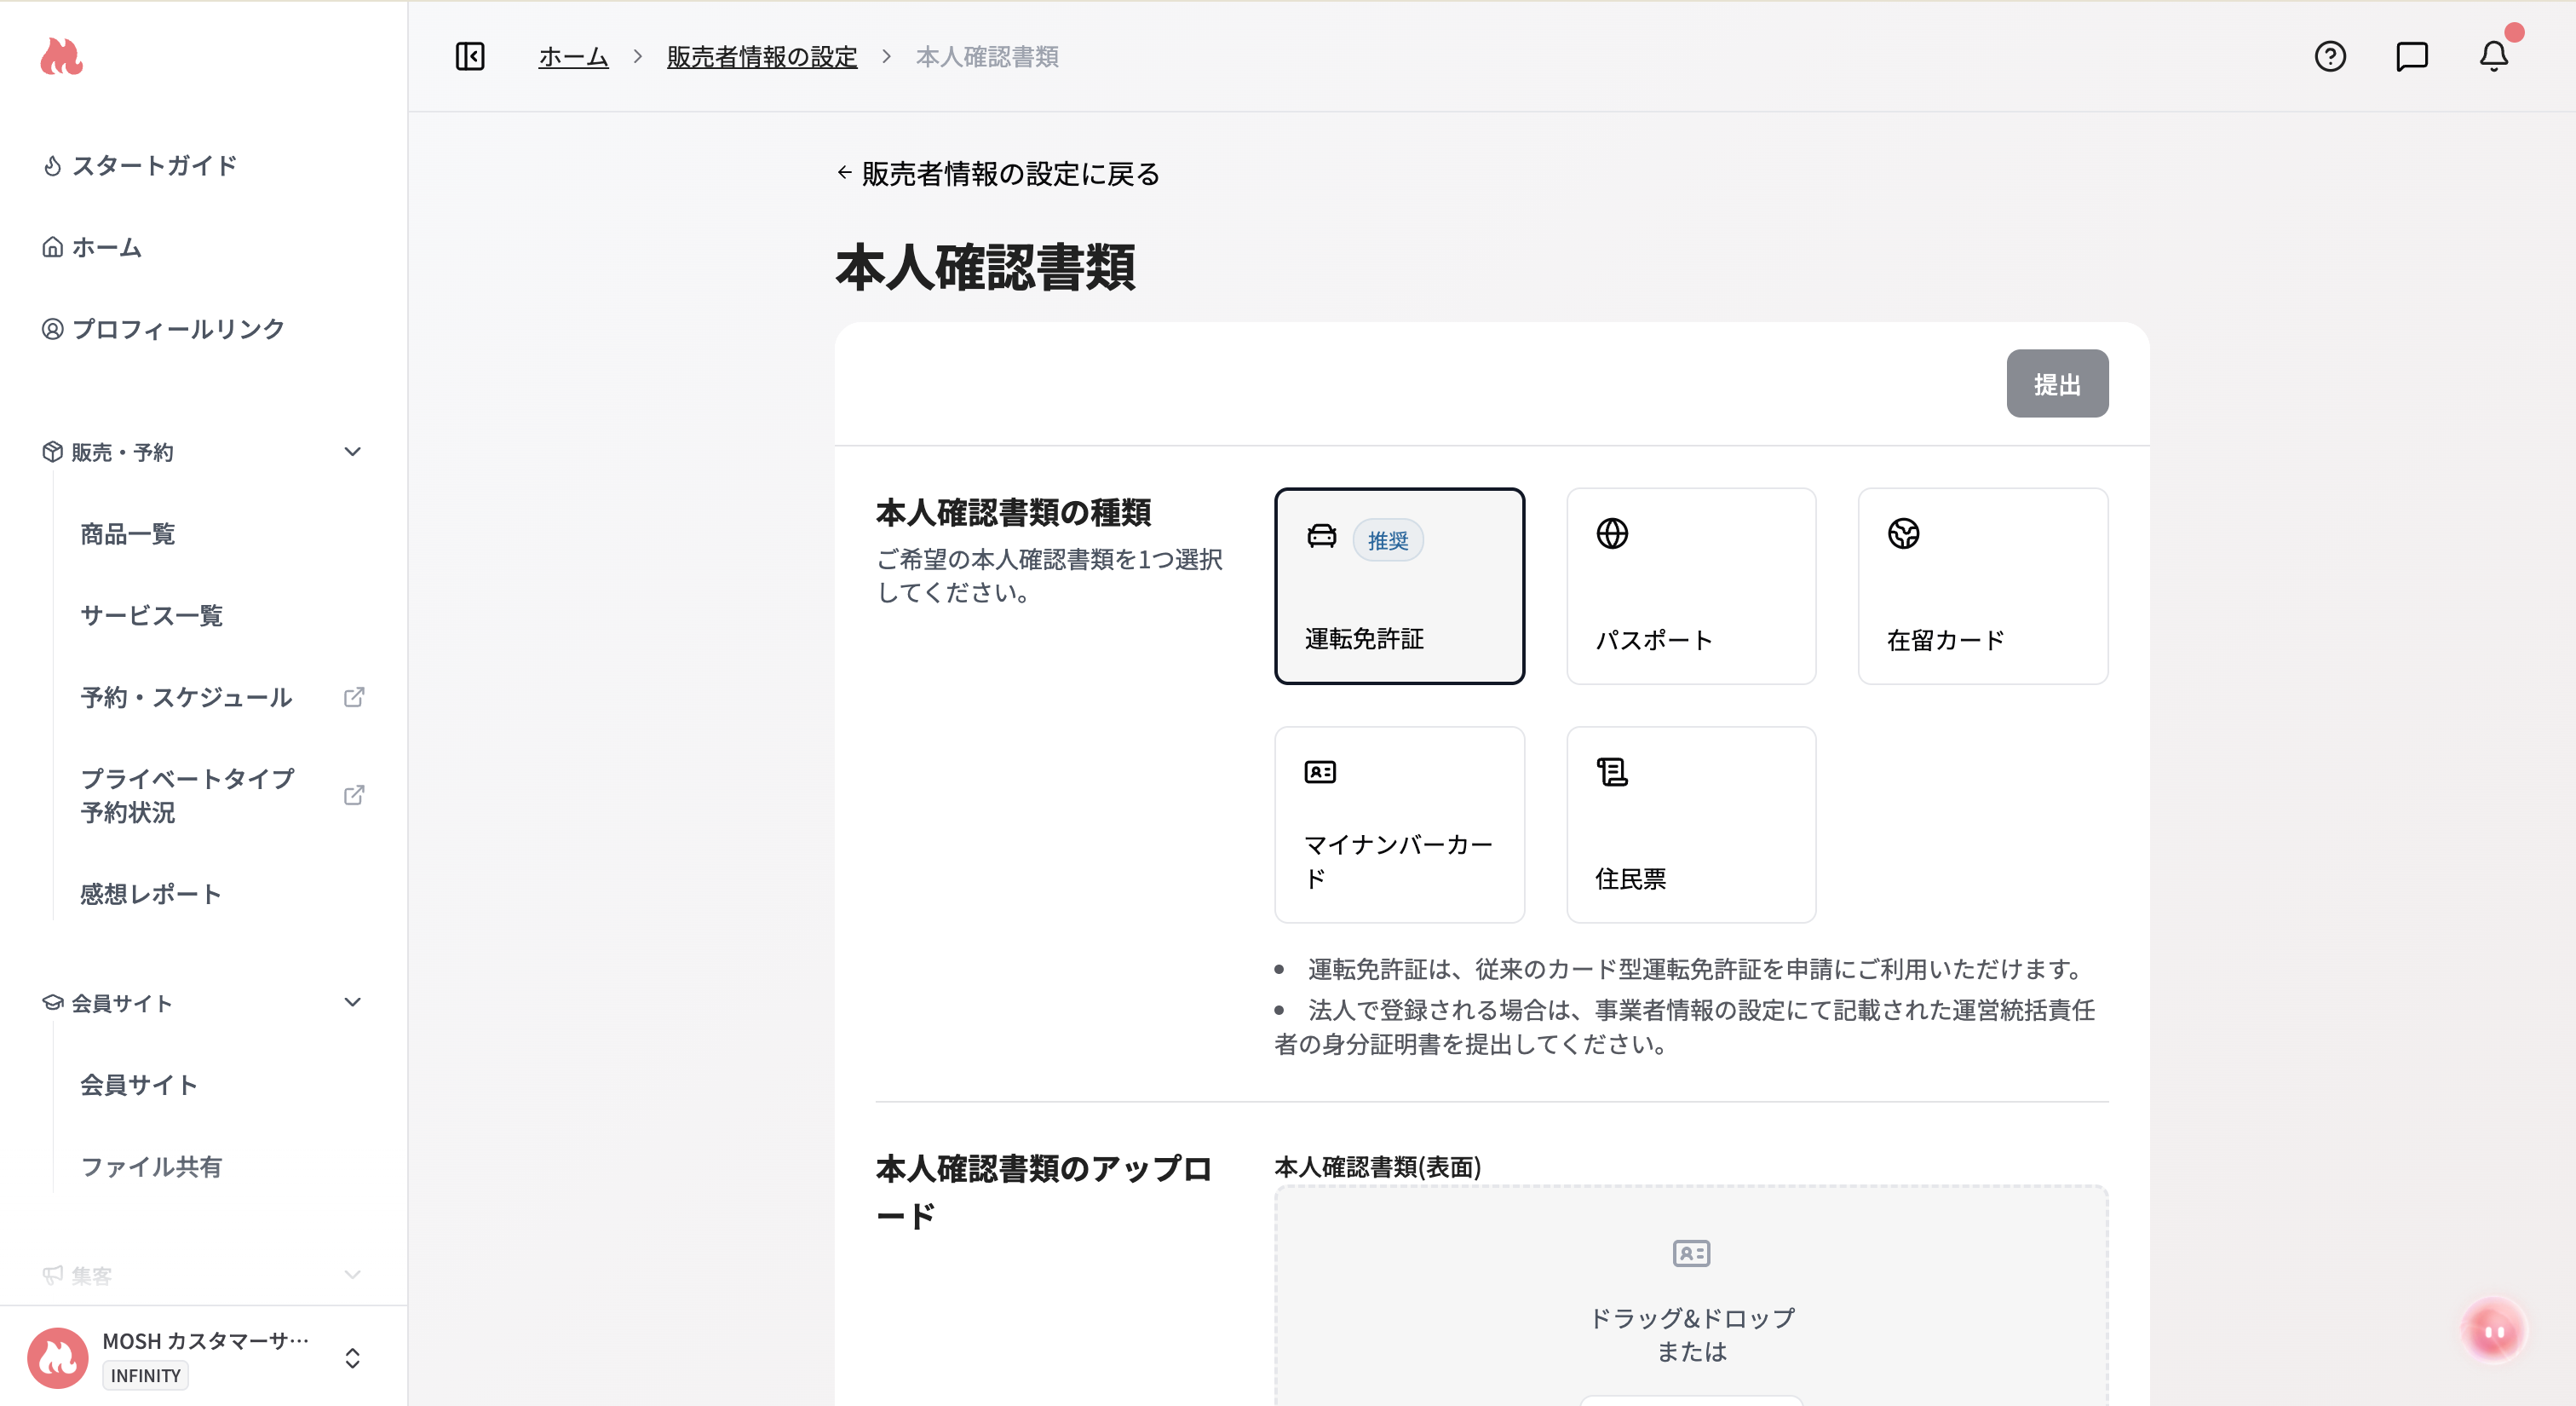Viewport: 2576px width, 1406px height.
Task: Click the 本人確認書類 breadcrumb text
Action: pos(987,57)
